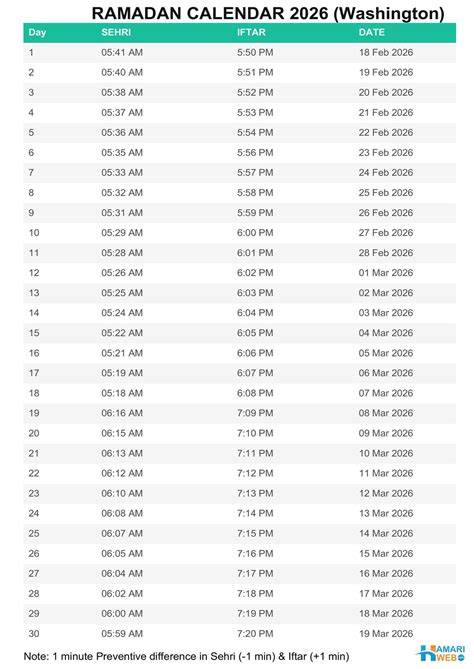Select the 5:50 PM iftar time
The image size is (474, 669).
(255, 52)
